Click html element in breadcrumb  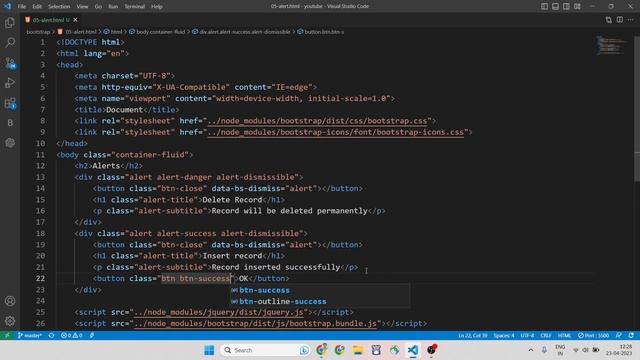113,32
